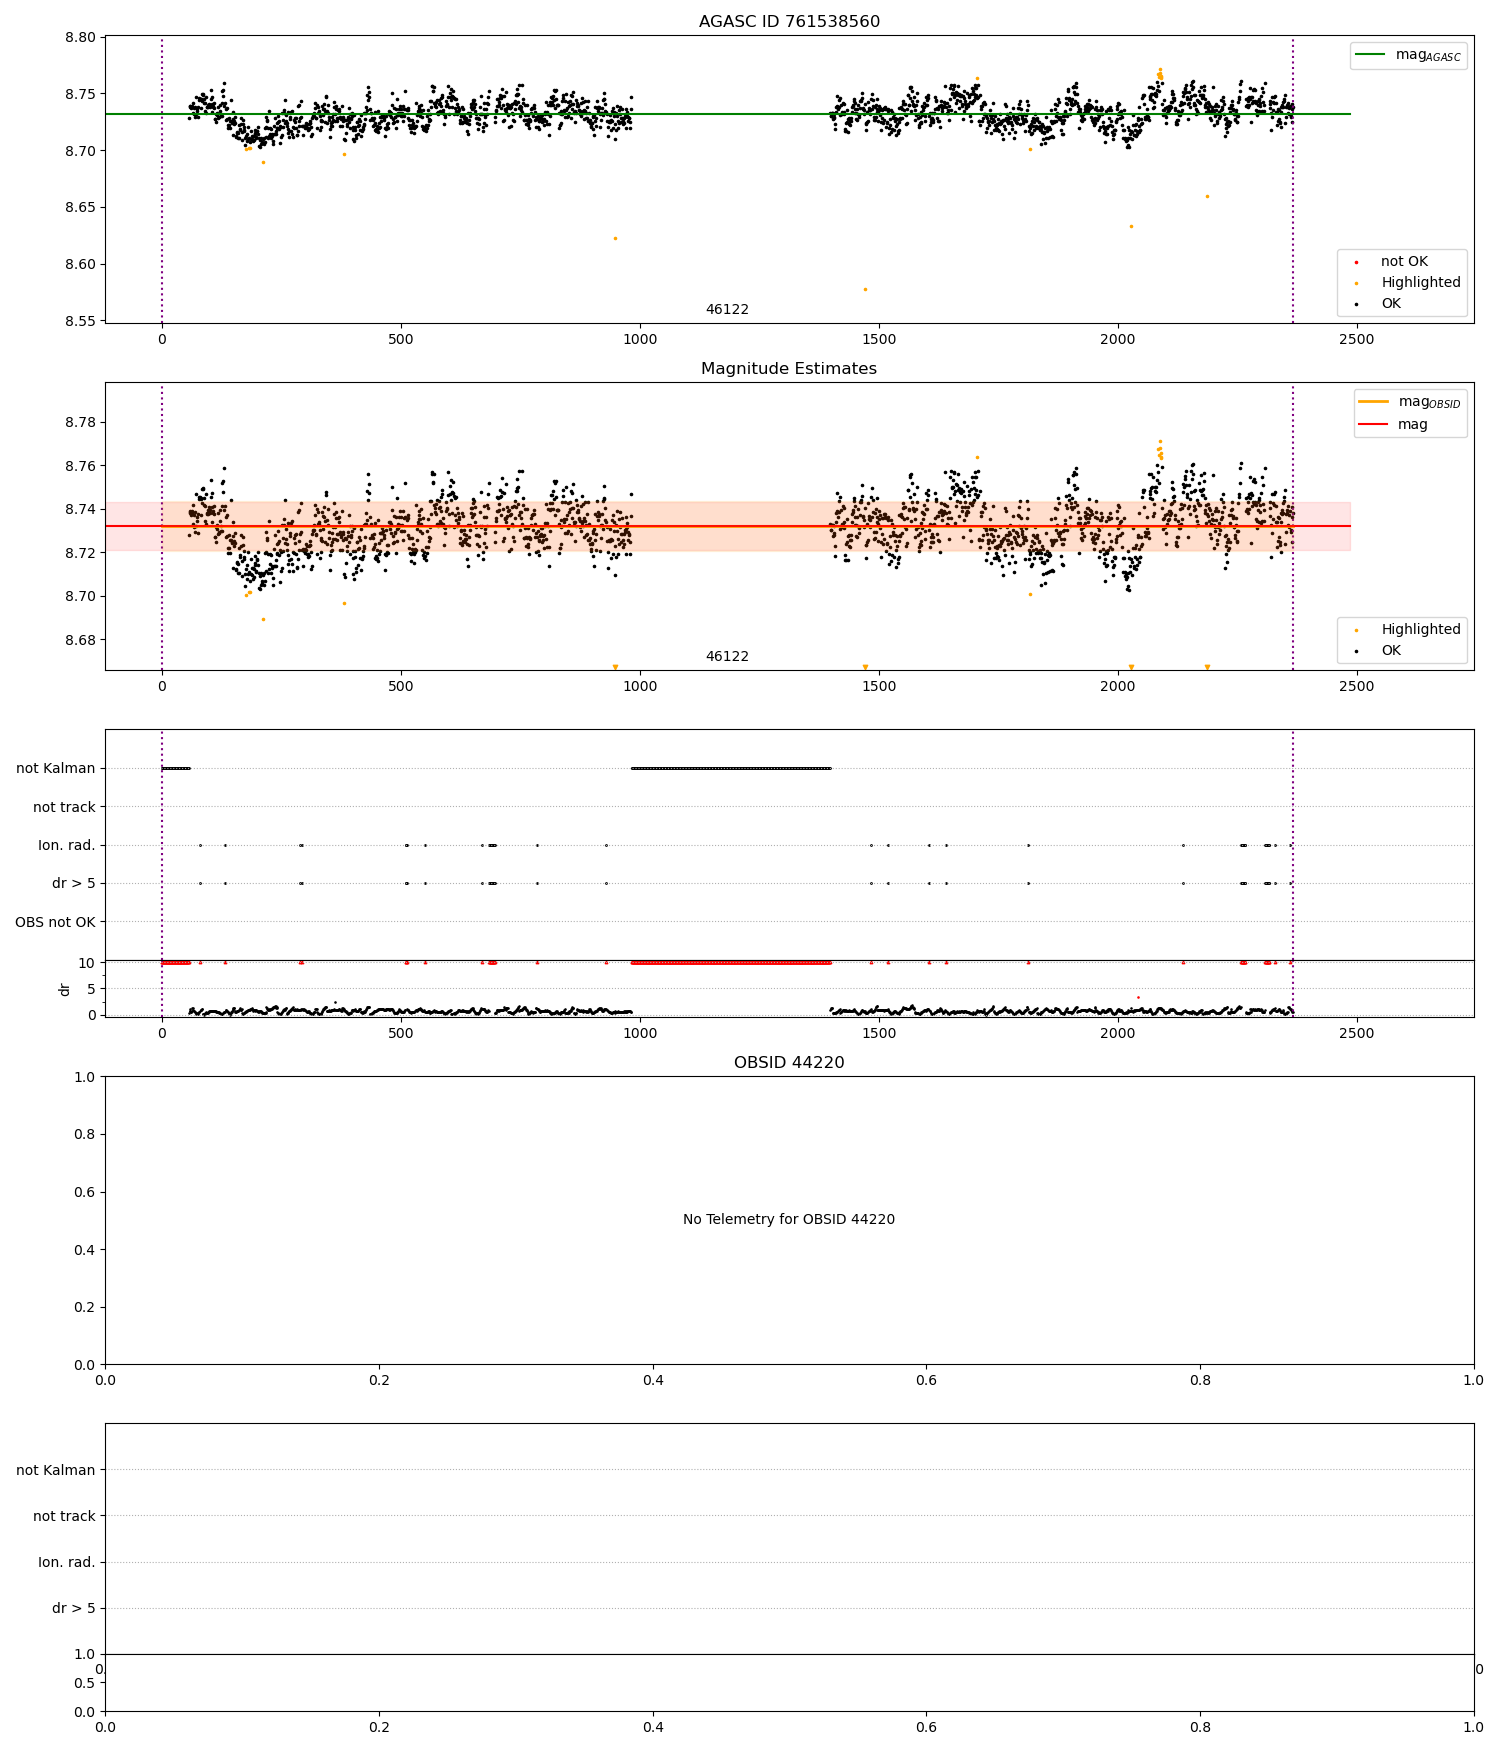Click 'OK' in the AGASC ID plot legend
This screenshot has height=1750, width=1500.
1391,304
